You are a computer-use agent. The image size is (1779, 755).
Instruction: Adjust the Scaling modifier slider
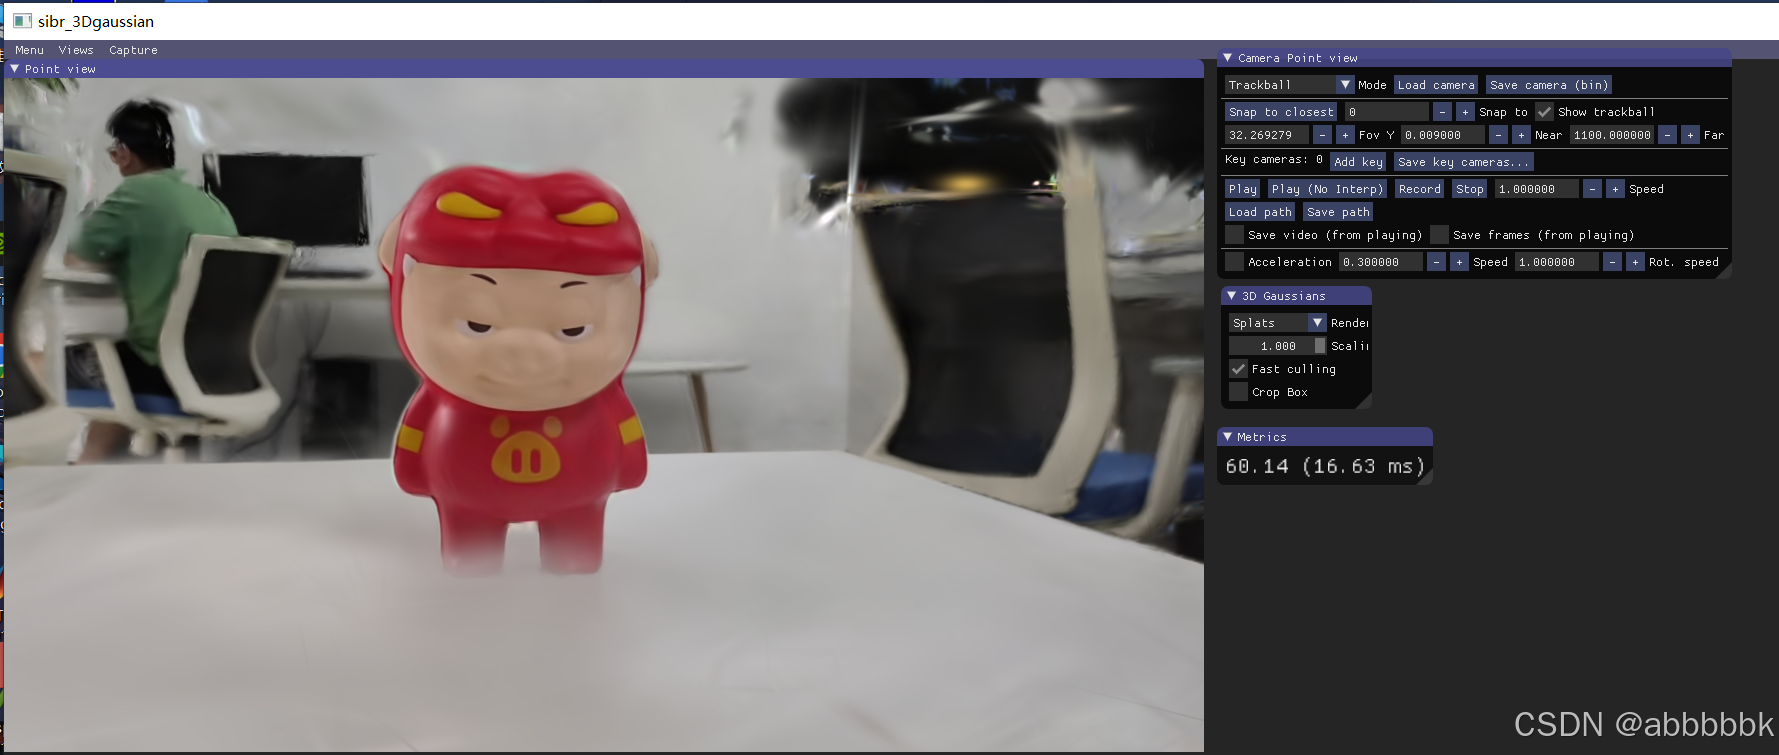1278,346
